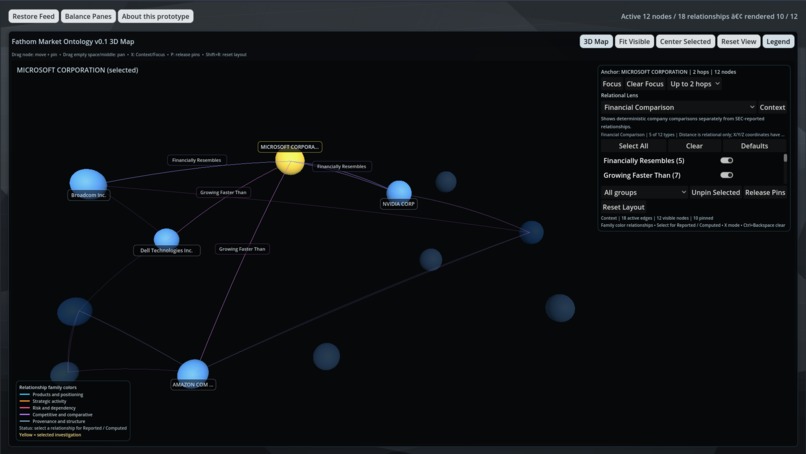Click Reset Layout button
The image size is (806, 454).
623,207
